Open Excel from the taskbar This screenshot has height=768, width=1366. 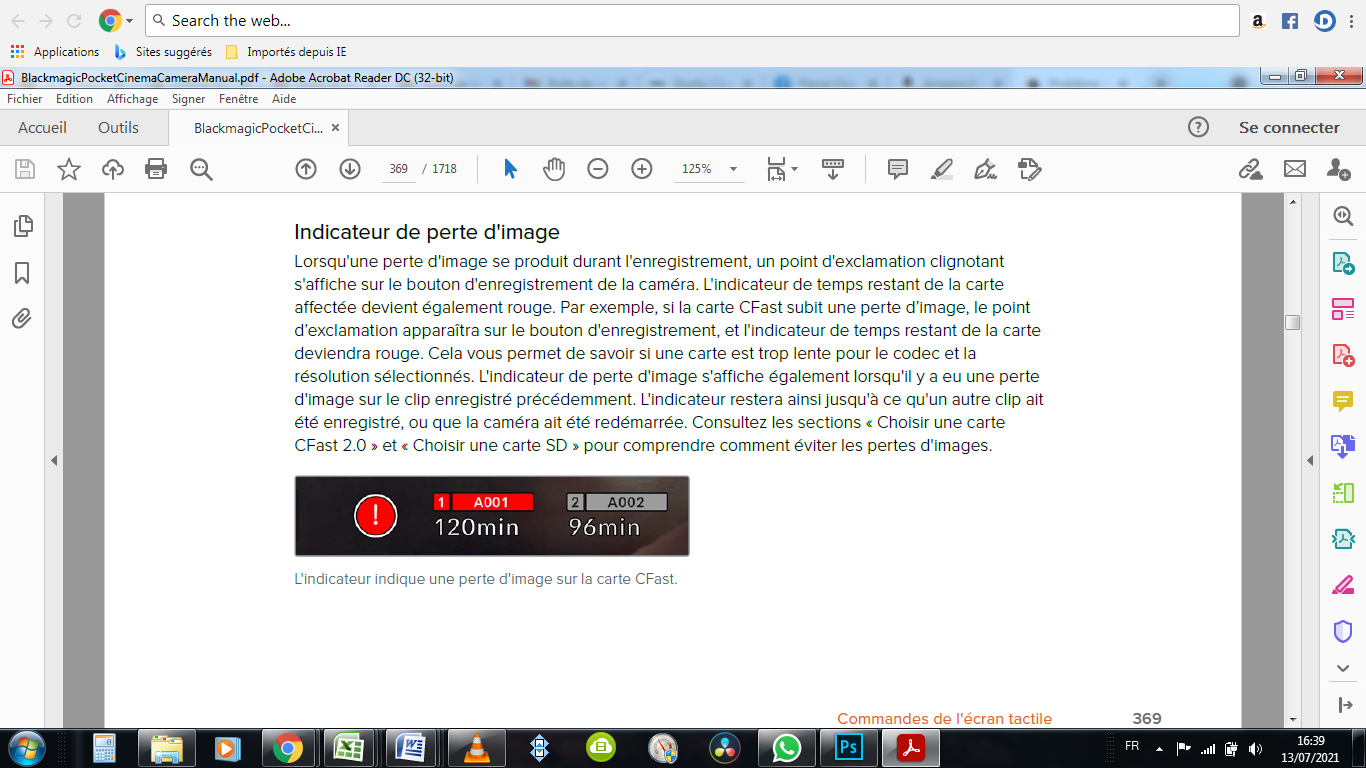tap(349, 747)
